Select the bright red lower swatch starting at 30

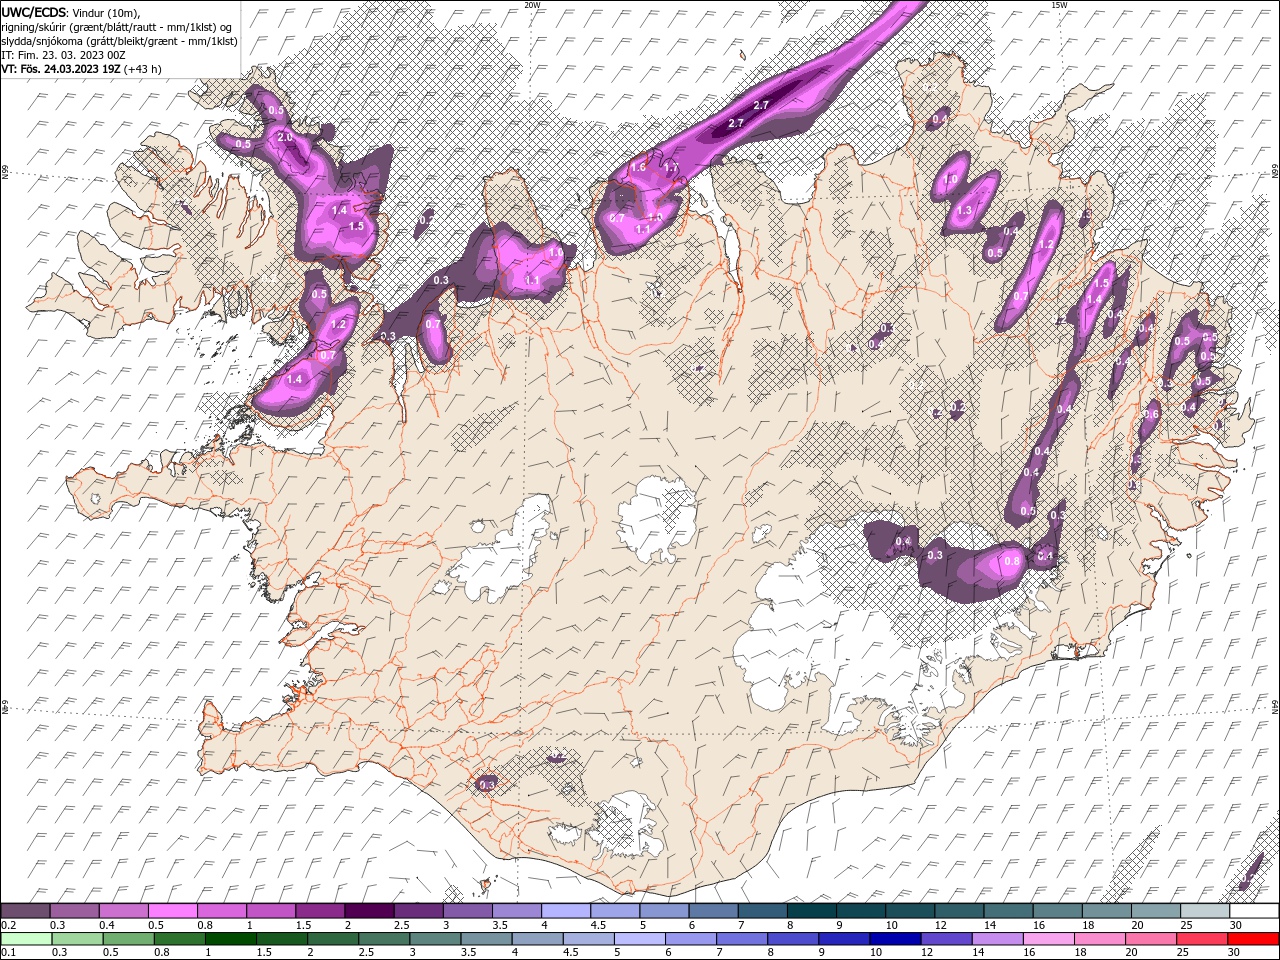pyautogui.click(x=1251, y=938)
